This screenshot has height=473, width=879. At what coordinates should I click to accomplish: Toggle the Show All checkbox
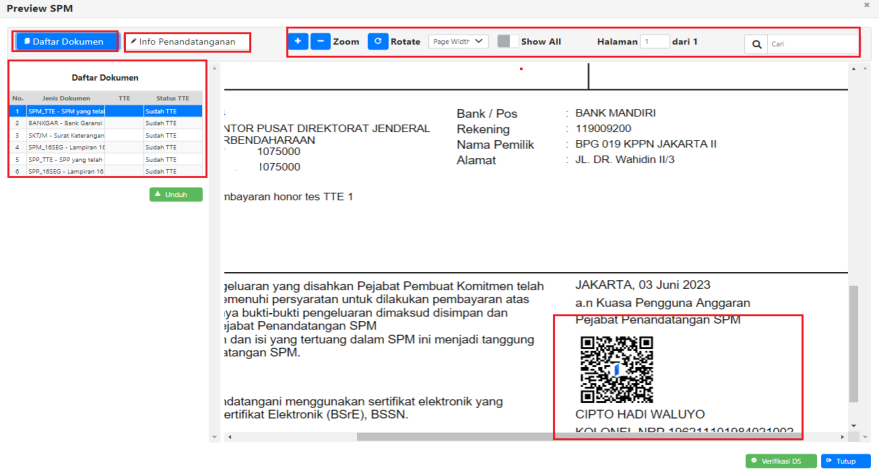click(504, 42)
